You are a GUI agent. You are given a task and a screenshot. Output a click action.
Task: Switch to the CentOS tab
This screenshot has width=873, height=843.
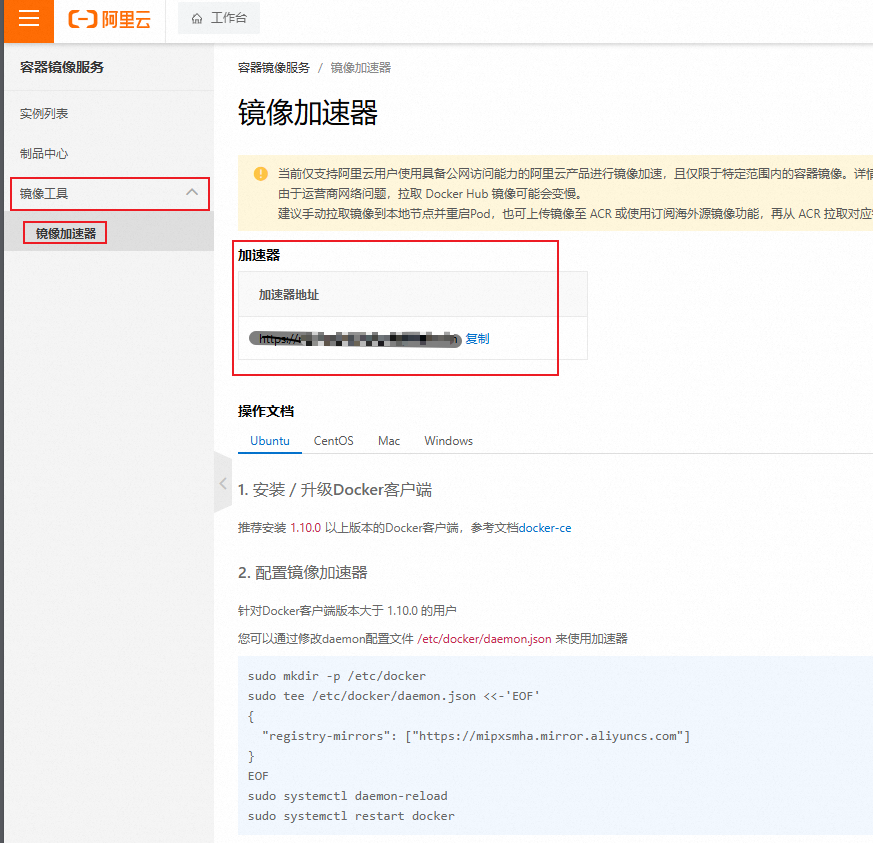(333, 441)
